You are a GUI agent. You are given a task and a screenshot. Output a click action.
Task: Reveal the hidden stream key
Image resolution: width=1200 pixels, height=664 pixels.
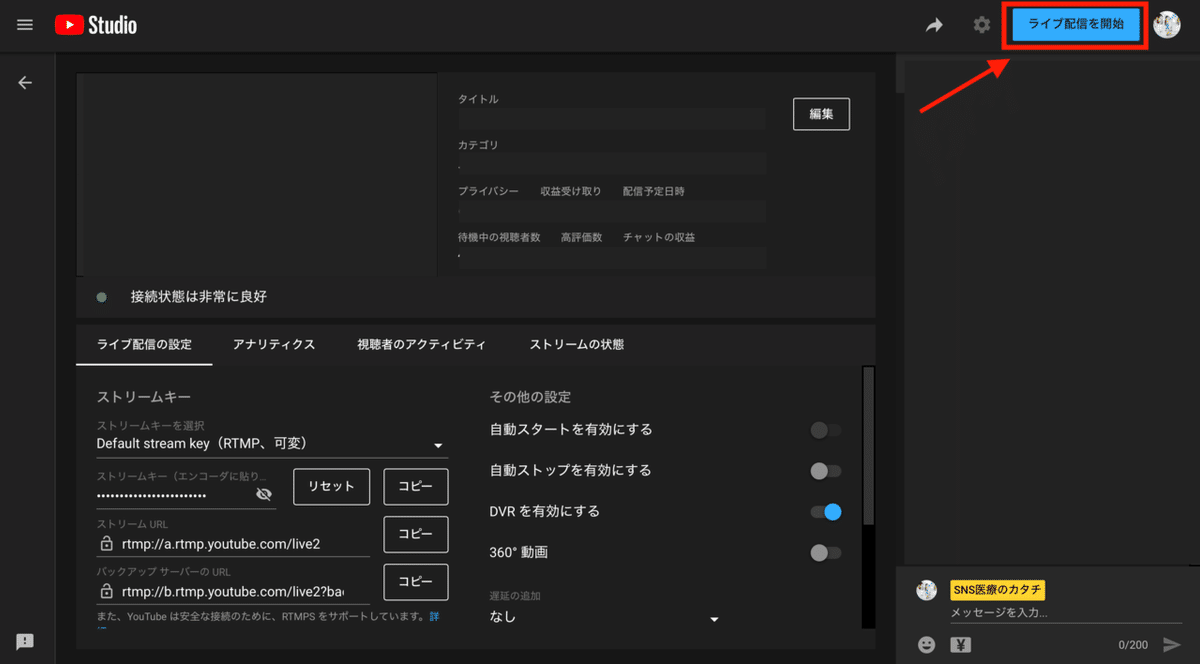click(264, 492)
